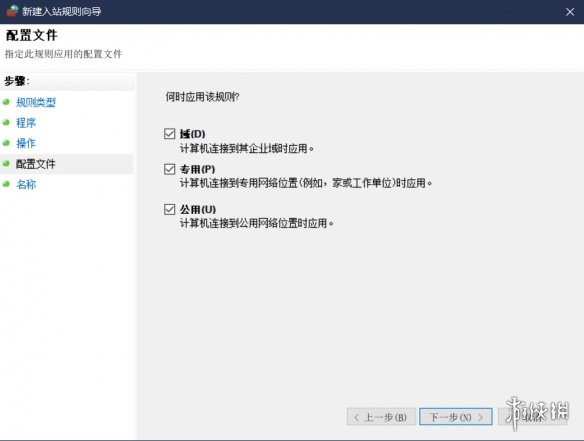Toggle the 公用(U) public checkbox

169,209
